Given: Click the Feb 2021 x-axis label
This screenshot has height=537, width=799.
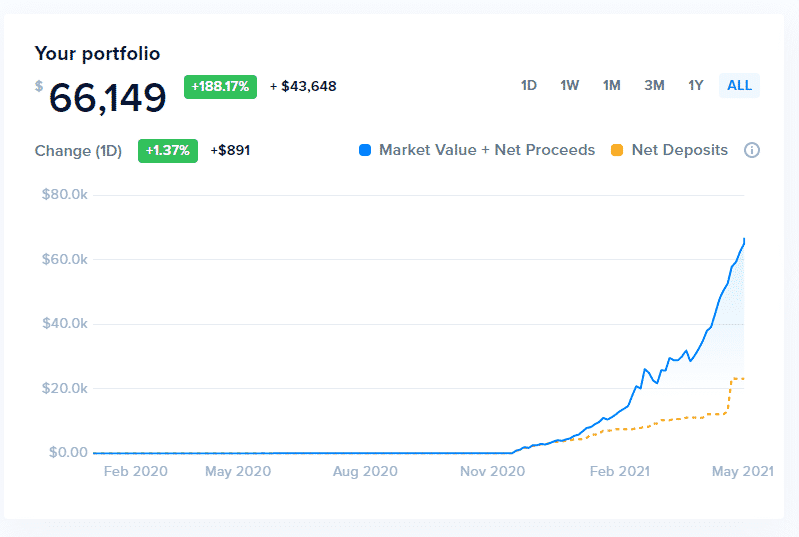Looking at the screenshot, I should click(619, 471).
